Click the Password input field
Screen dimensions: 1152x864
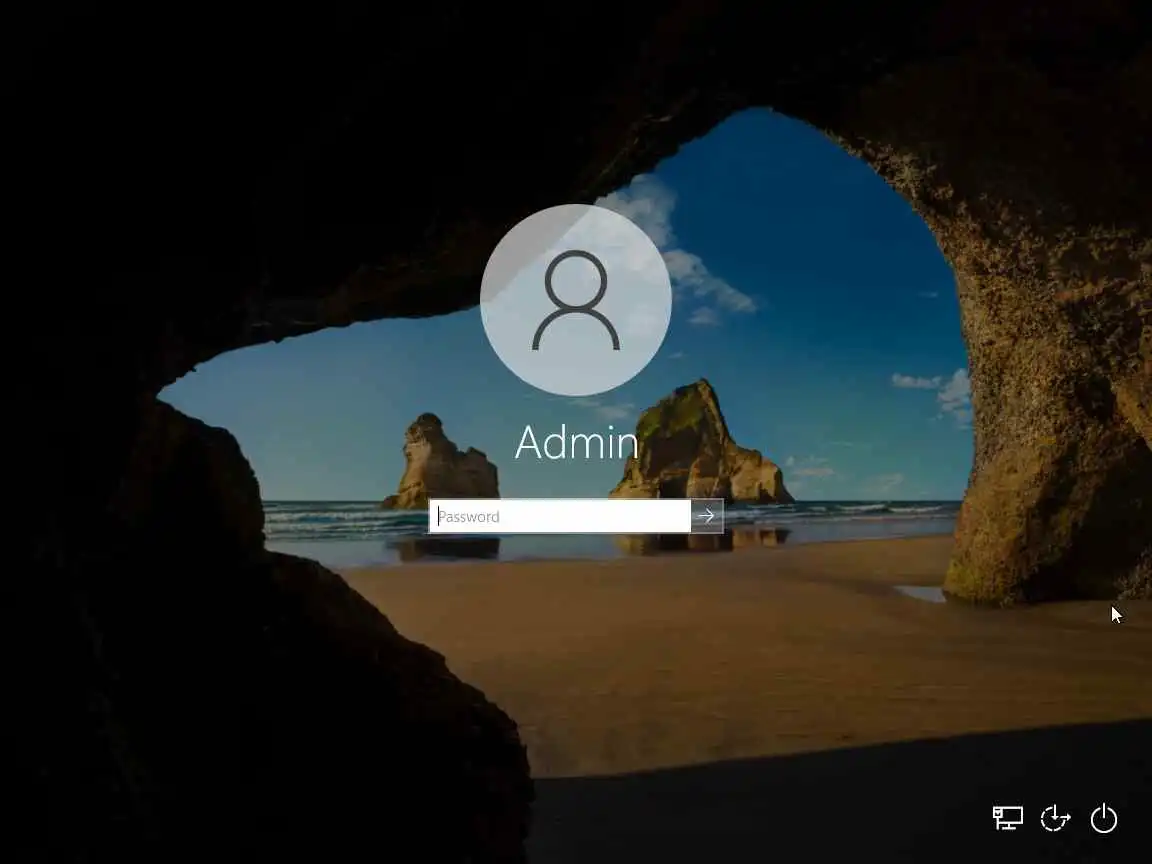[x=560, y=516]
